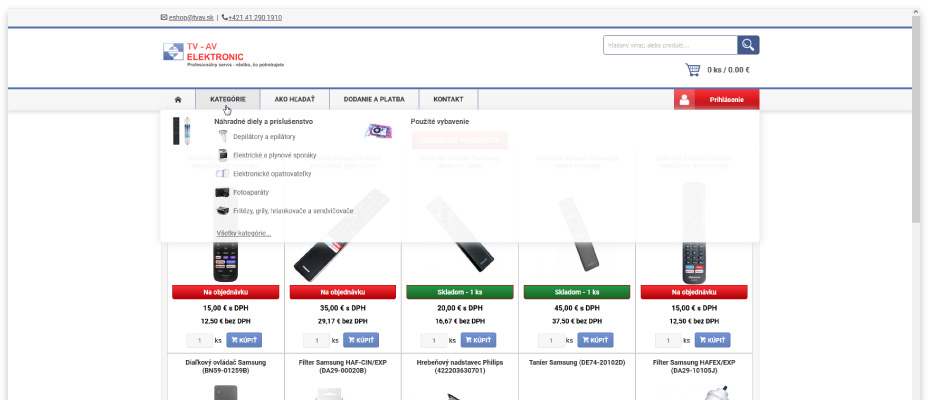The width and height of the screenshot is (928, 400).
Task: Click the Fritézy, grily category icon
Action: pos(223,211)
